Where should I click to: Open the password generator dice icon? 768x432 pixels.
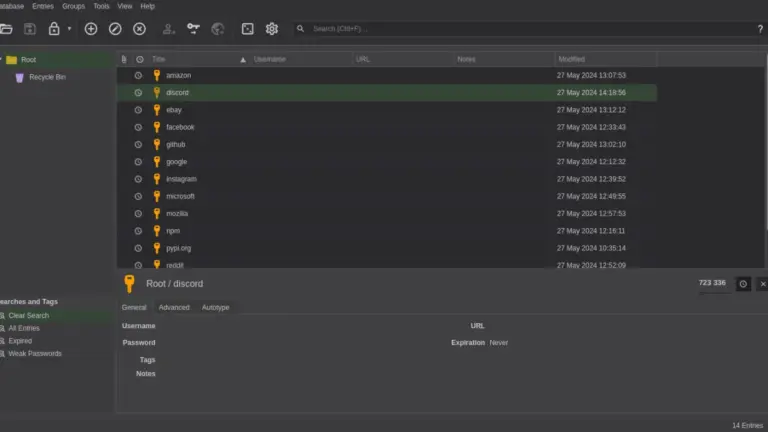click(x=247, y=29)
